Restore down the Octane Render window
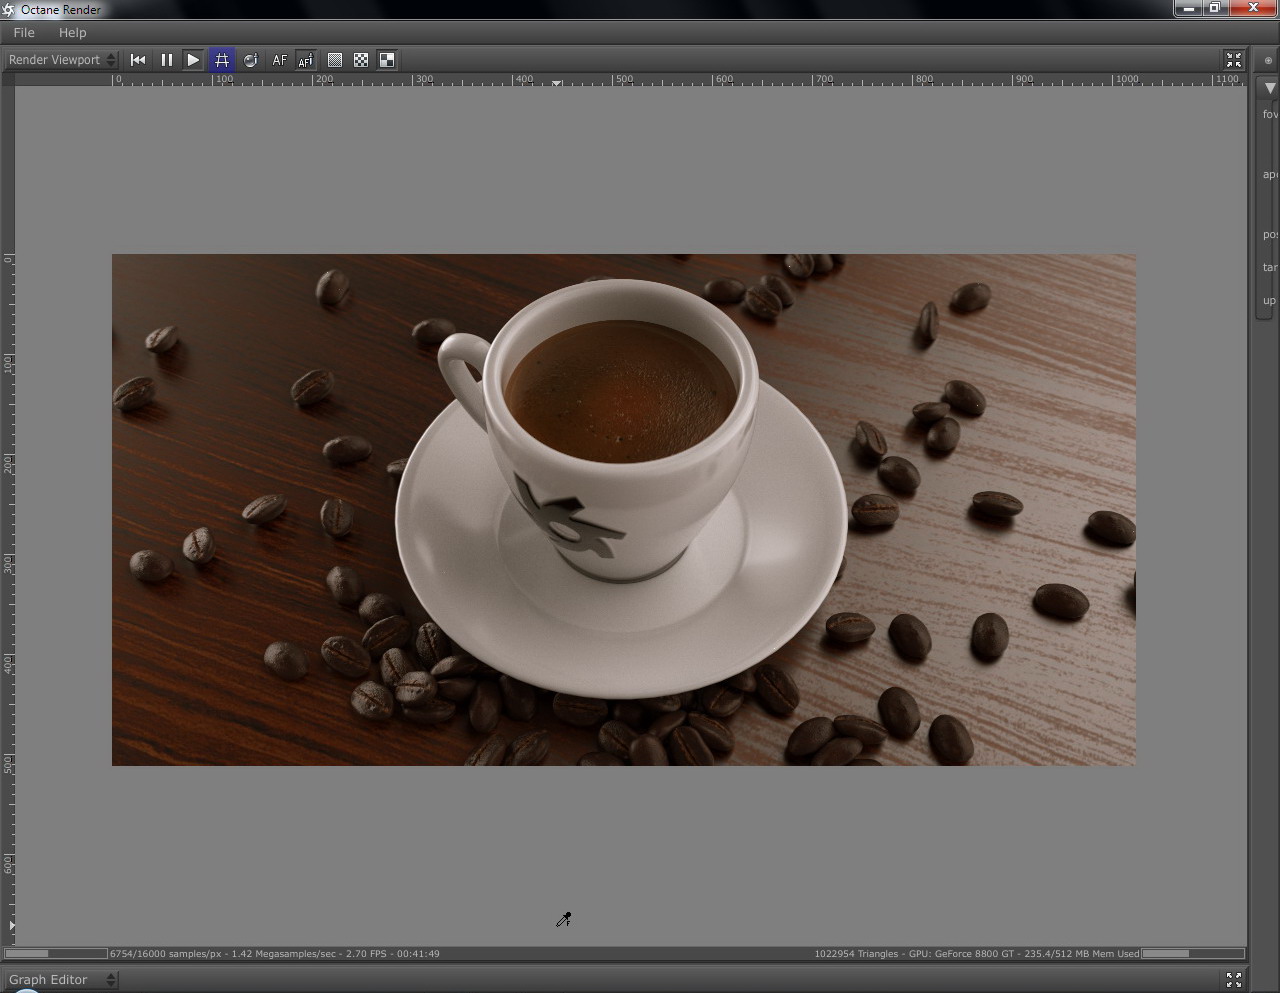Screen dimensions: 1280x993 pos(1215,8)
